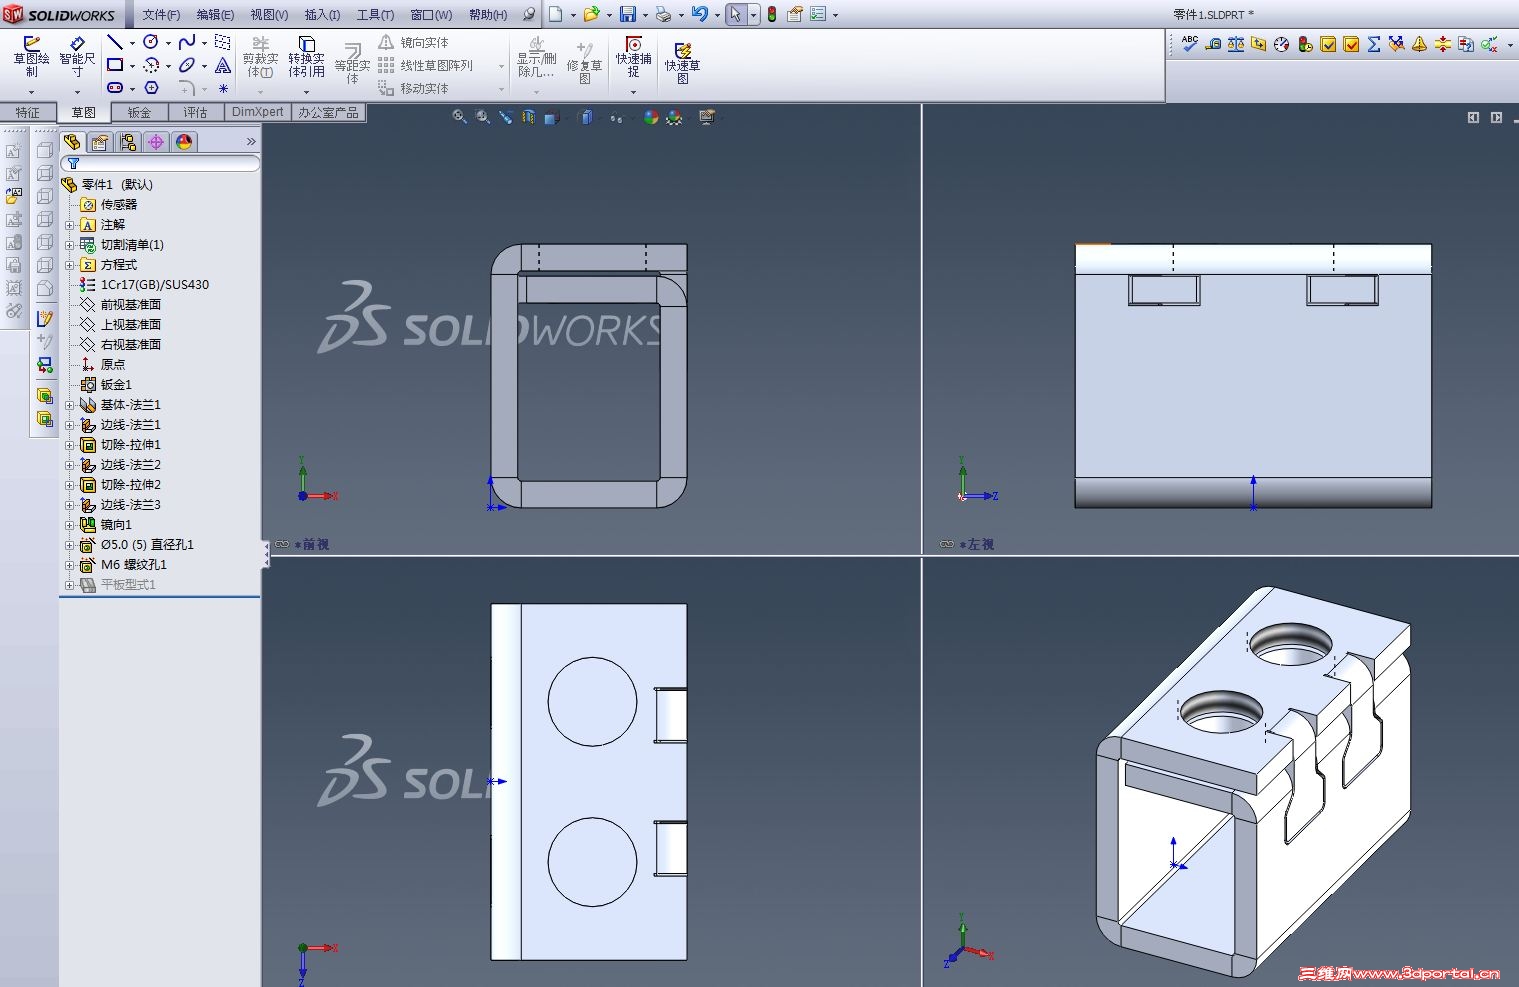The width and height of the screenshot is (1519, 987).
Task: Click the Convert Entities (转换实体引用) icon
Action: [x=307, y=43]
